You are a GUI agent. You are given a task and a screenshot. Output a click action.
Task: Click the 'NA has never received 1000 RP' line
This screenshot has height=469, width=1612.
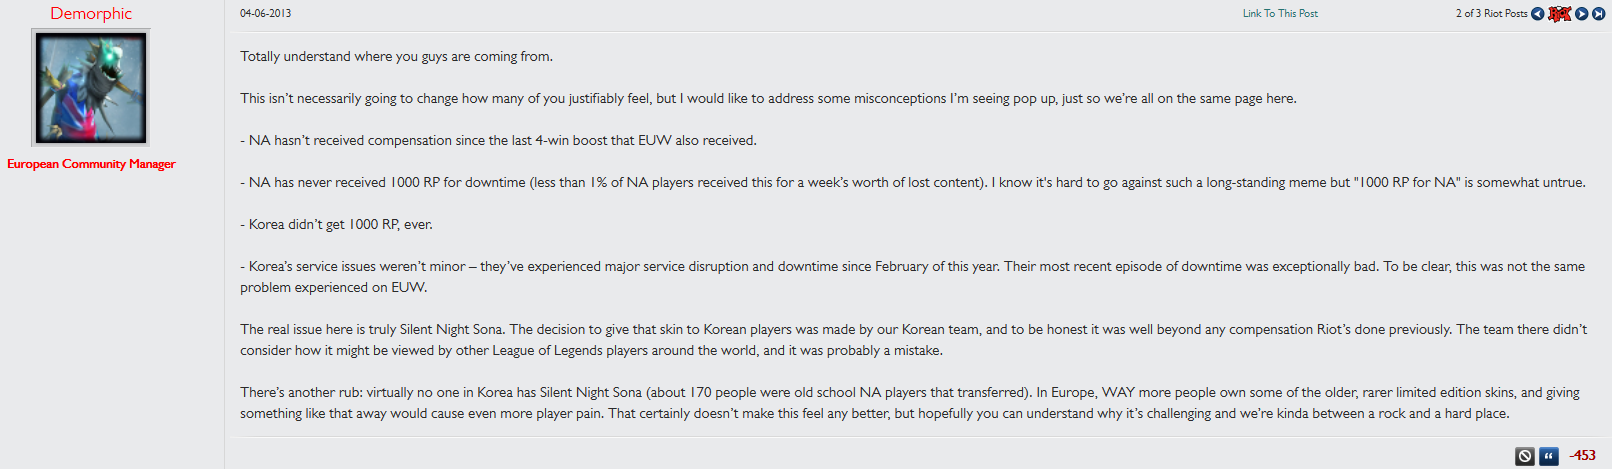[x=913, y=182]
